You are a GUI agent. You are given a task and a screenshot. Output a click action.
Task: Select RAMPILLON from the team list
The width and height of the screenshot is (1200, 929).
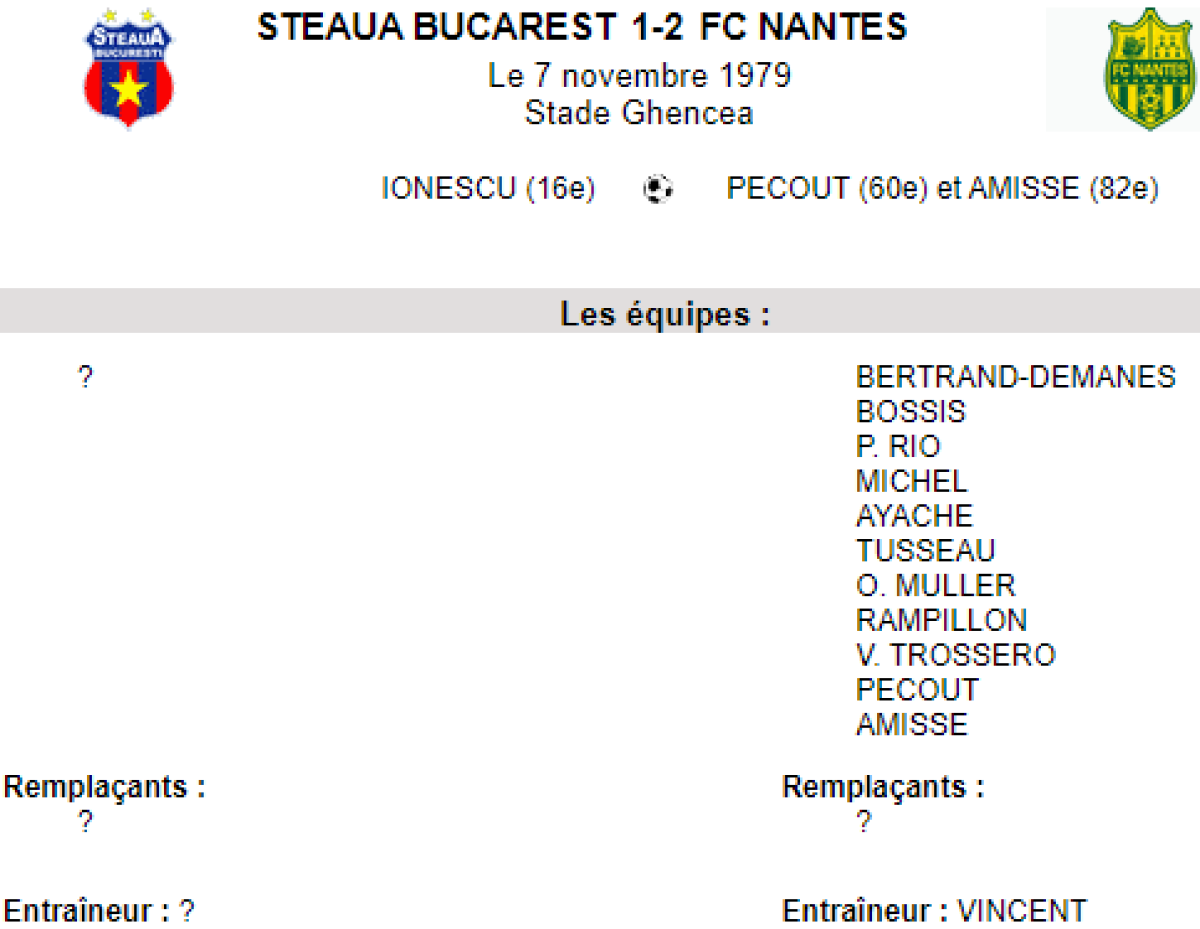coord(941,620)
